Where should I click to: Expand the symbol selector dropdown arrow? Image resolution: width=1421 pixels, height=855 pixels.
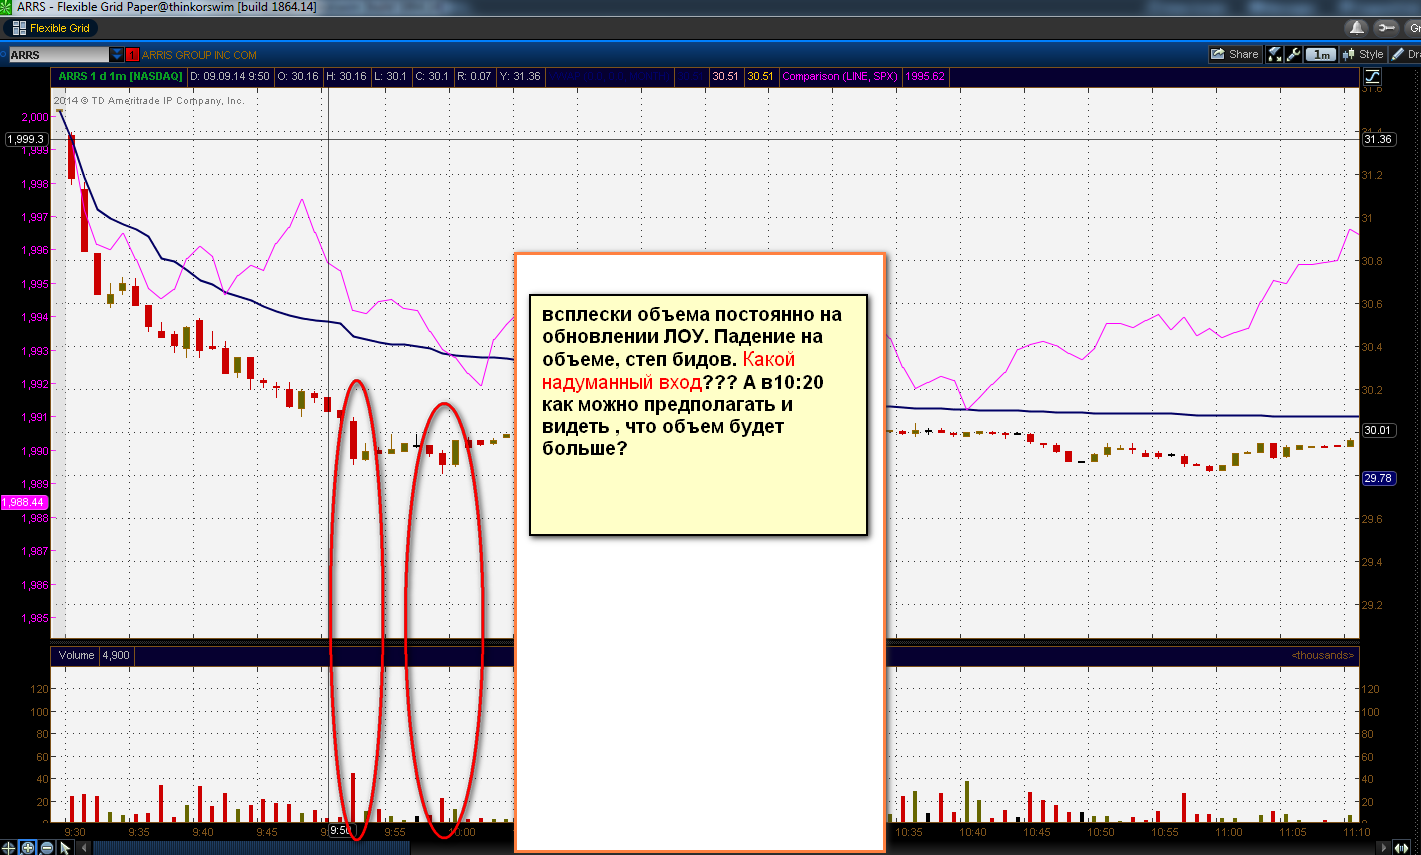[117, 55]
